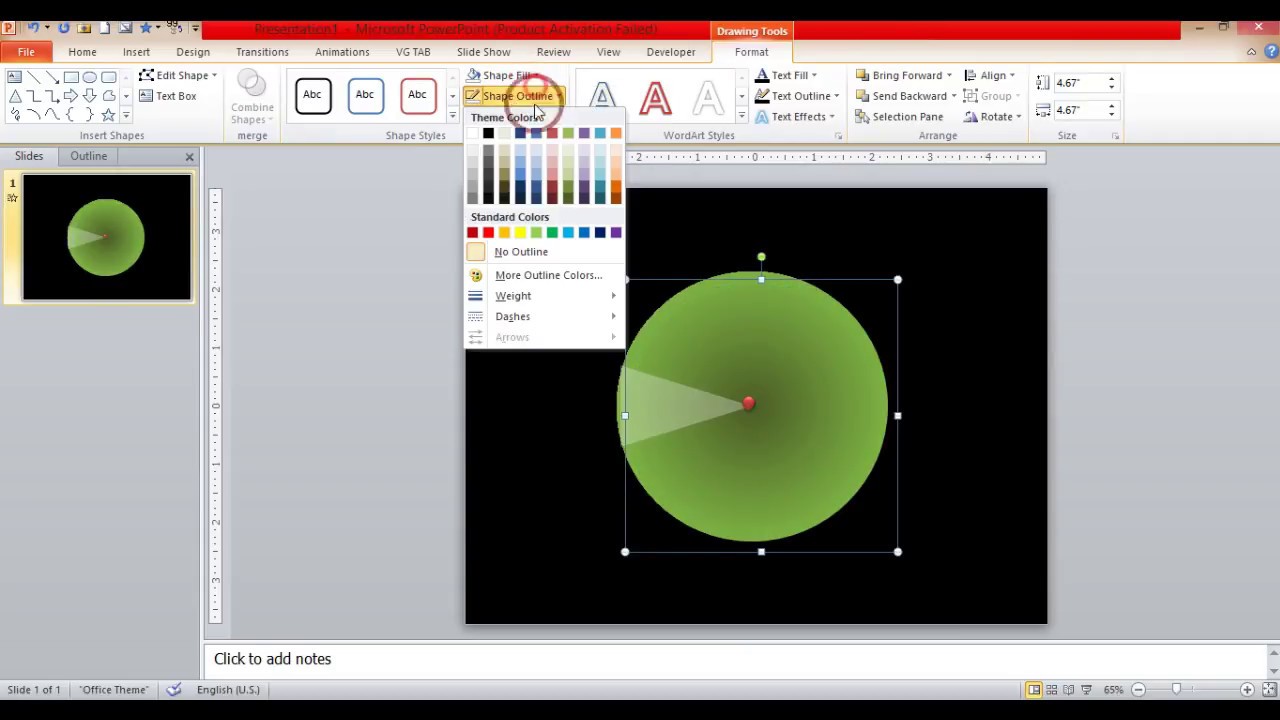Viewport: 1280px width, 720px height.
Task: Open the Selection Pane
Action: [x=899, y=117]
